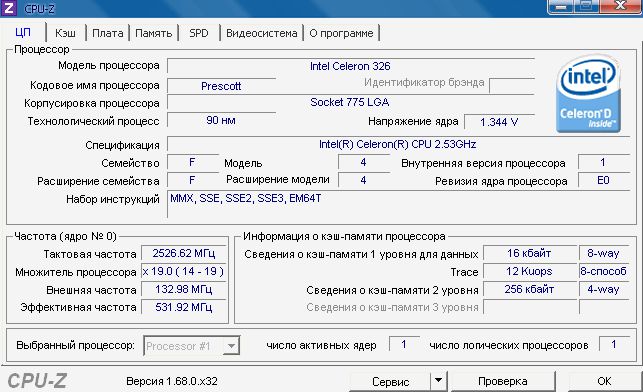Click the empty Идентификатор брэнда field
The height and width of the screenshot is (392, 643).
pos(512,85)
